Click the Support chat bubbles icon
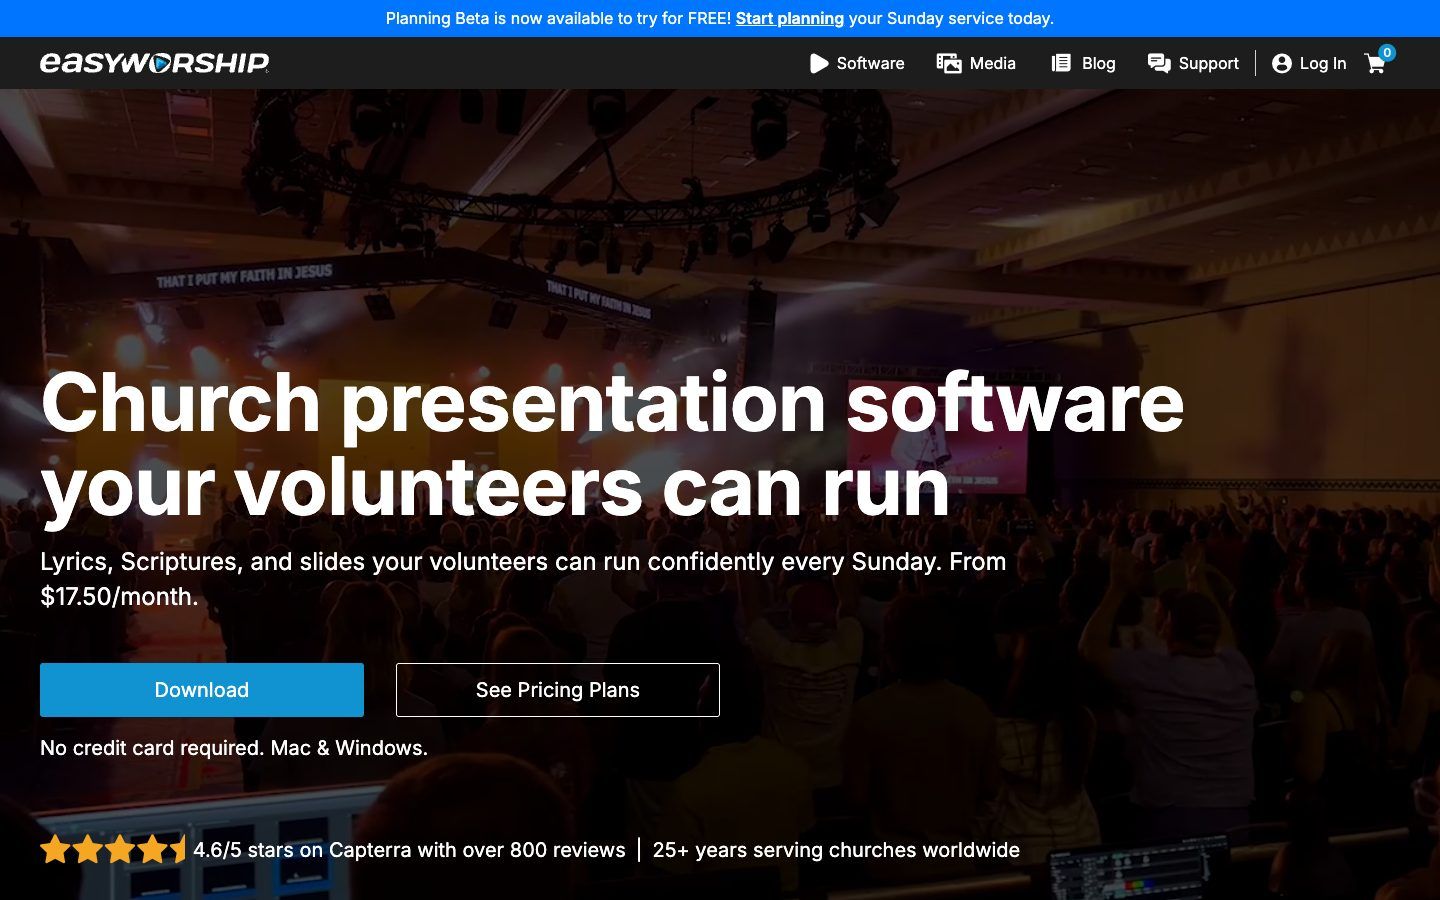This screenshot has height=900, width=1440. (1159, 63)
